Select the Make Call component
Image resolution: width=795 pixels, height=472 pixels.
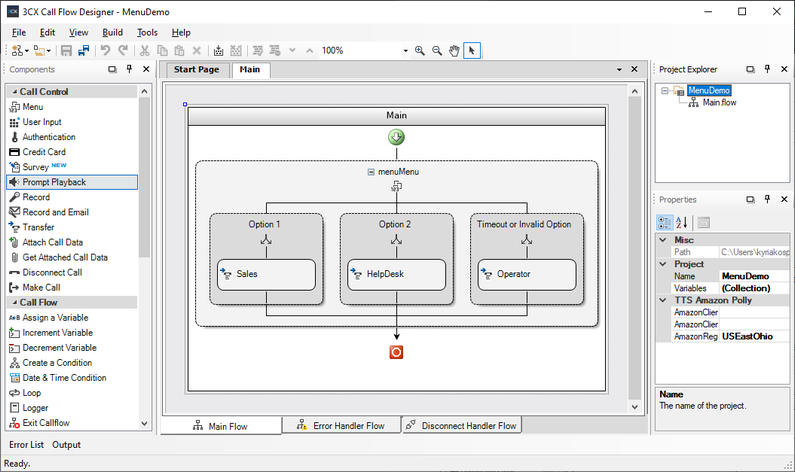click(x=71, y=287)
